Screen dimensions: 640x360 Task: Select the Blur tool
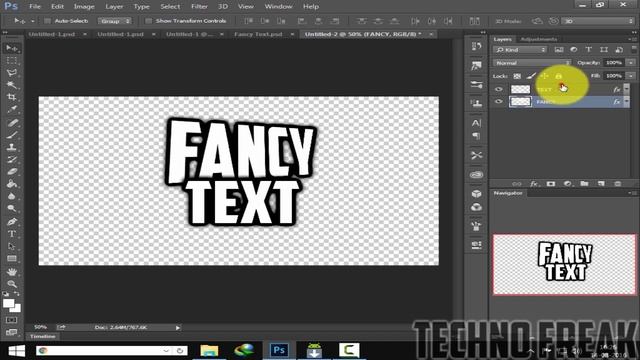coord(12,196)
